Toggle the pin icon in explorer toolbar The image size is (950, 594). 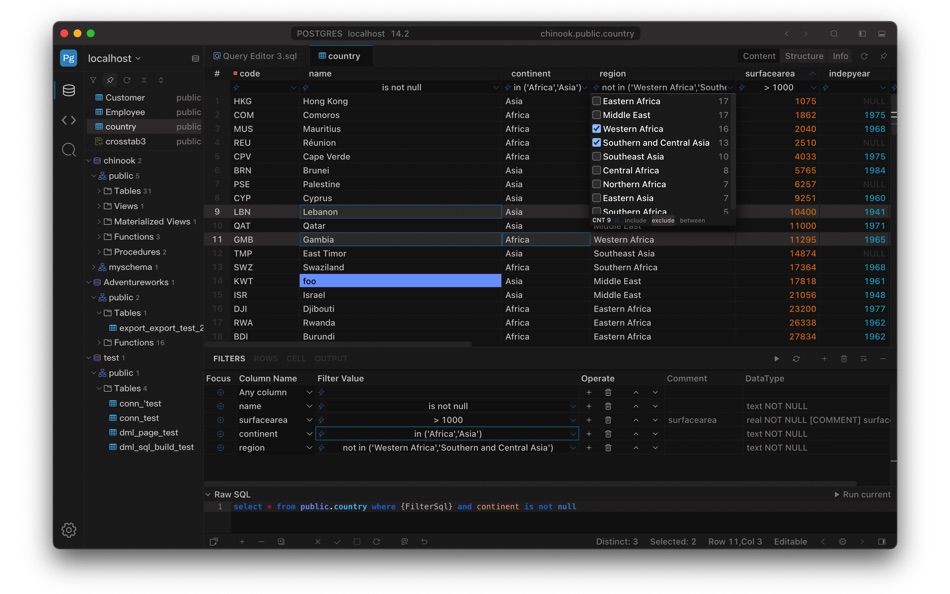click(110, 80)
